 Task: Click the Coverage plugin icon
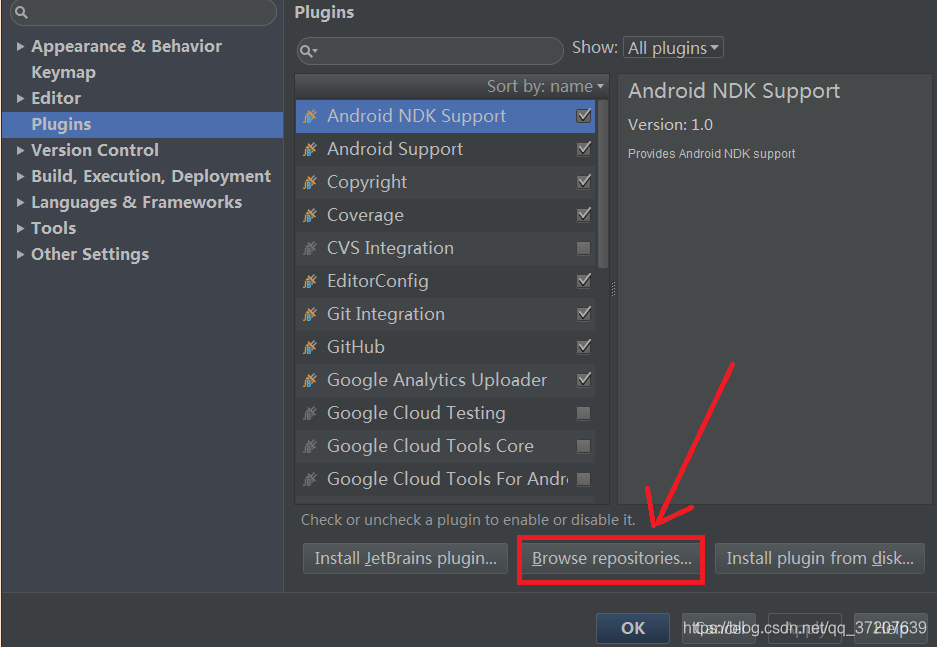tap(310, 215)
